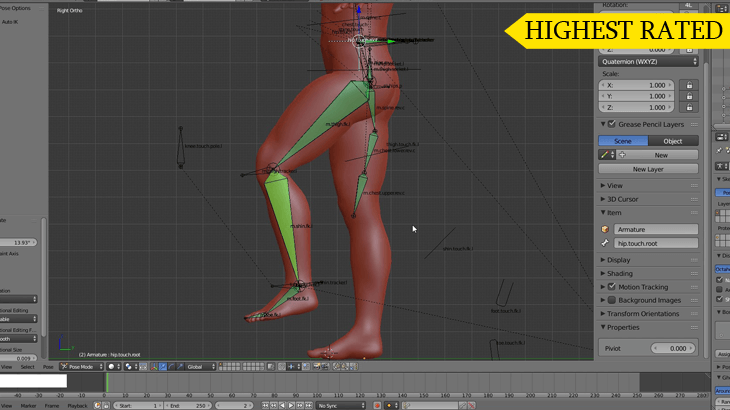Open the Quaternion (WXYZ) rotation mode dropdown
The height and width of the screenshot is (410, 730).
point(648,61)
